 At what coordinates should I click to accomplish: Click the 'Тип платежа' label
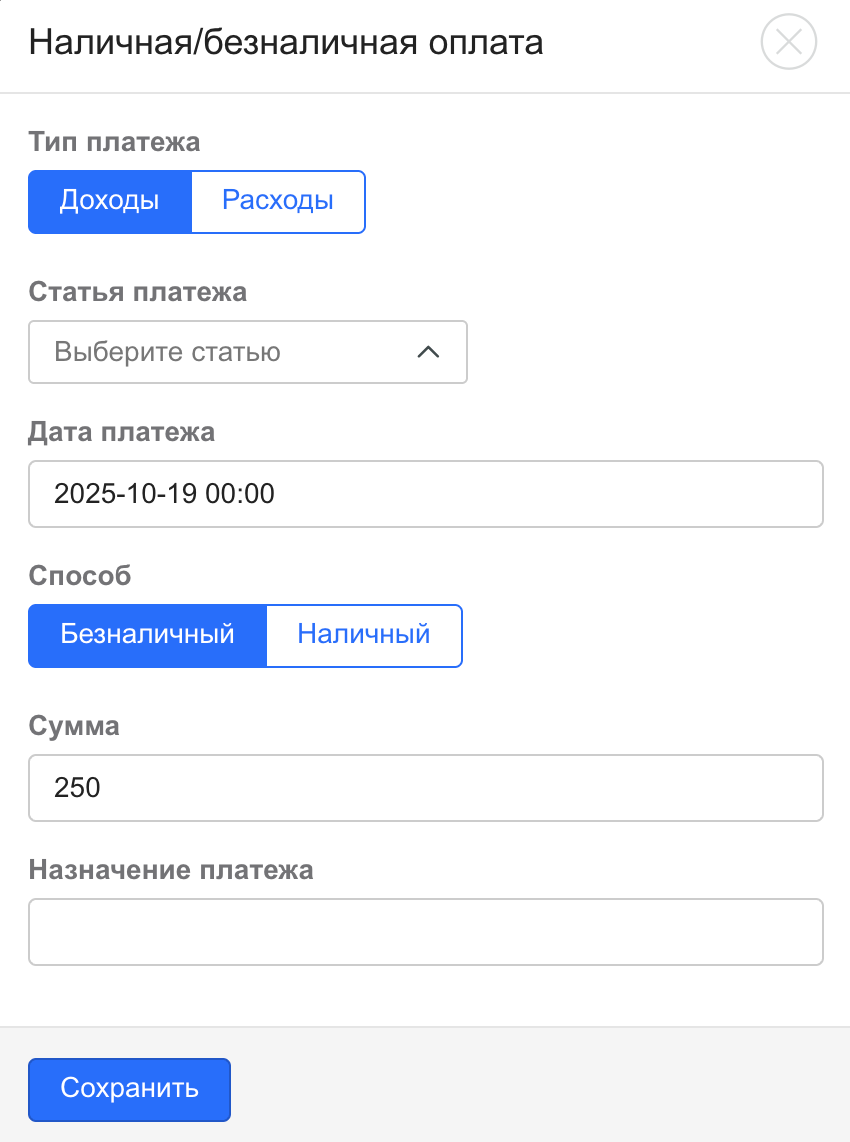point(114,142)
